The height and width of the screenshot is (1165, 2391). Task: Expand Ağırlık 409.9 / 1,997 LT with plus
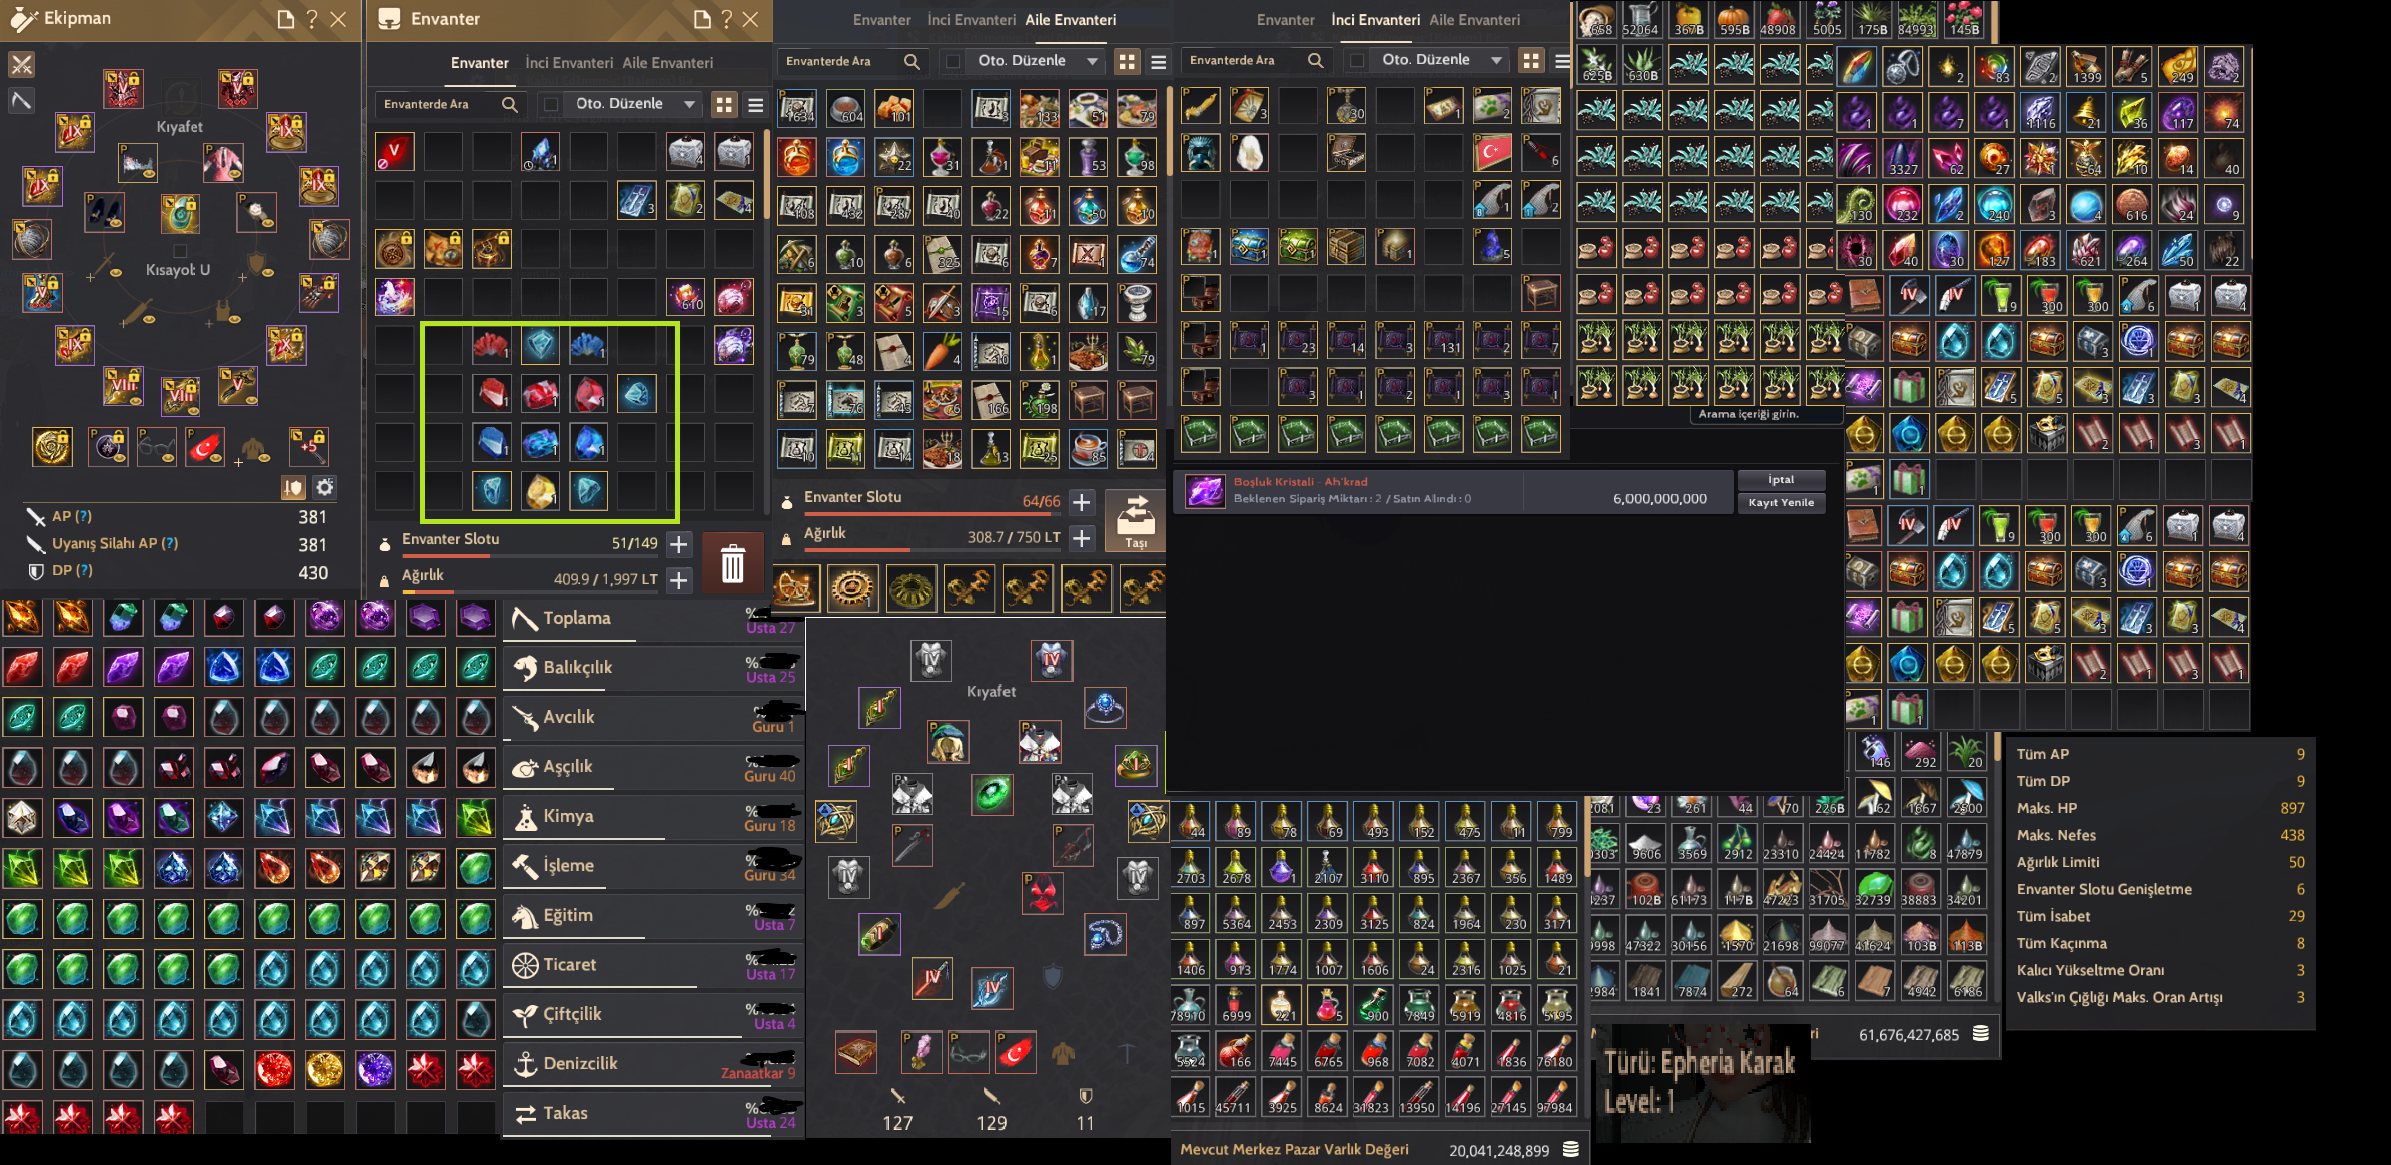[679, 580]
